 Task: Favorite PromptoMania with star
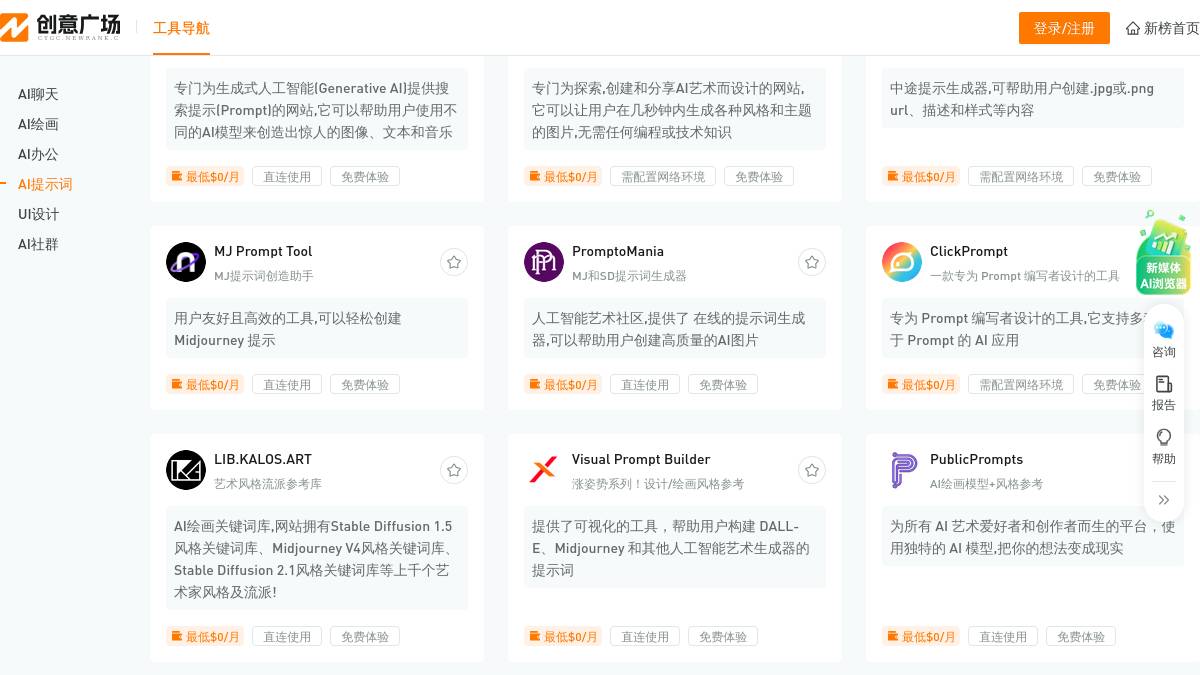[812, 262]
